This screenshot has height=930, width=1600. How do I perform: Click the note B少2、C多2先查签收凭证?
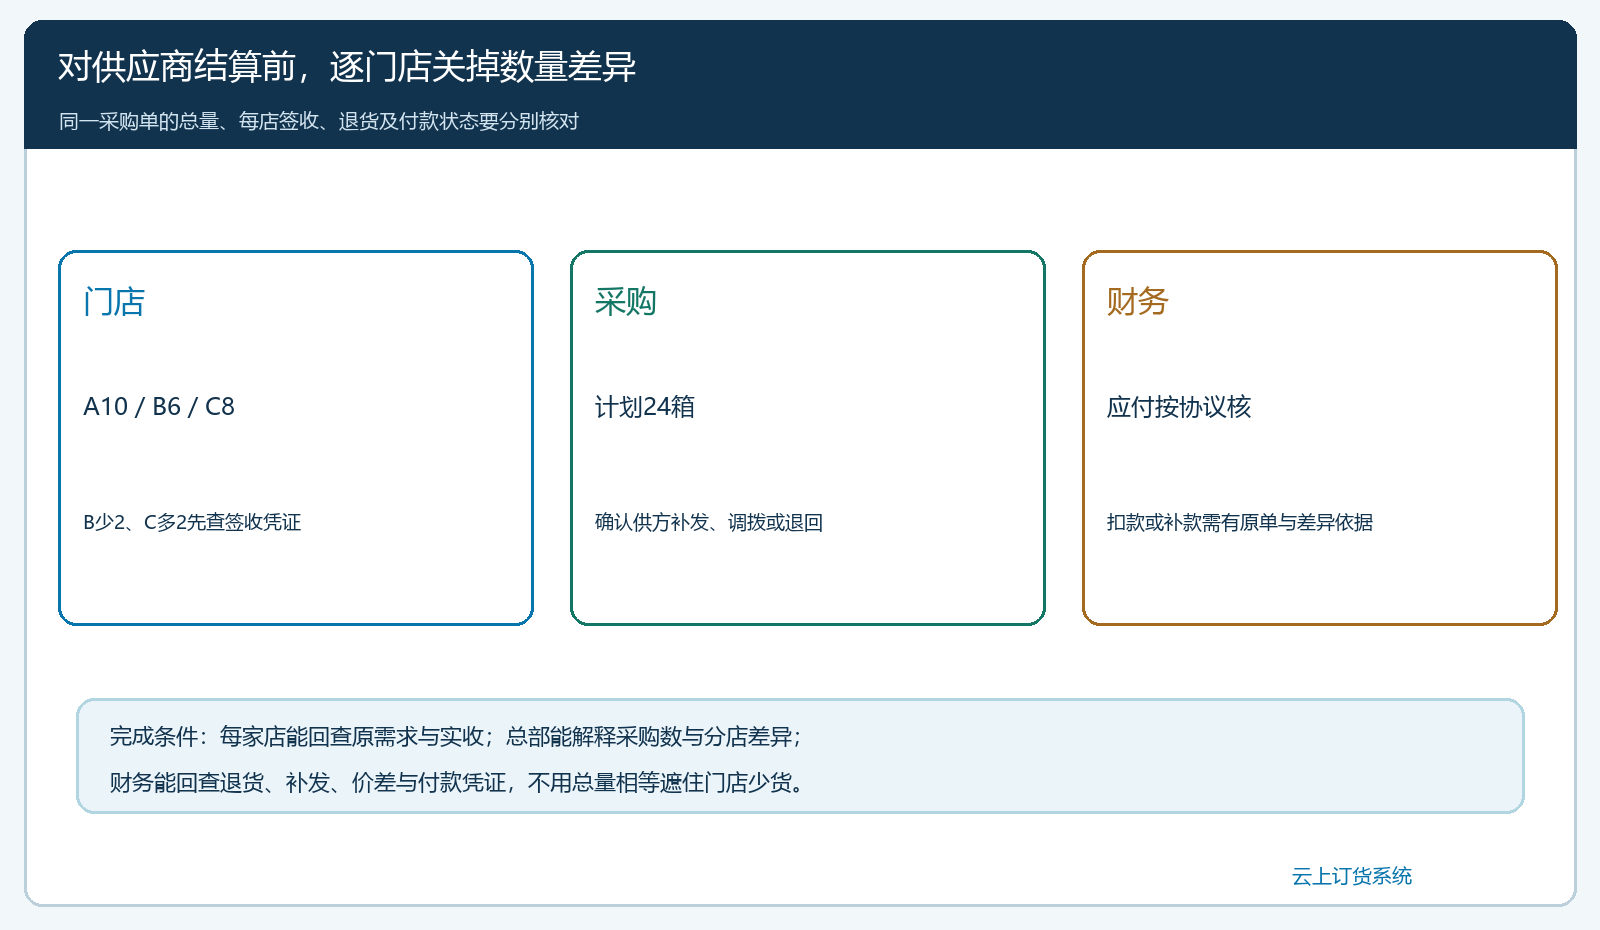(192, 522)
